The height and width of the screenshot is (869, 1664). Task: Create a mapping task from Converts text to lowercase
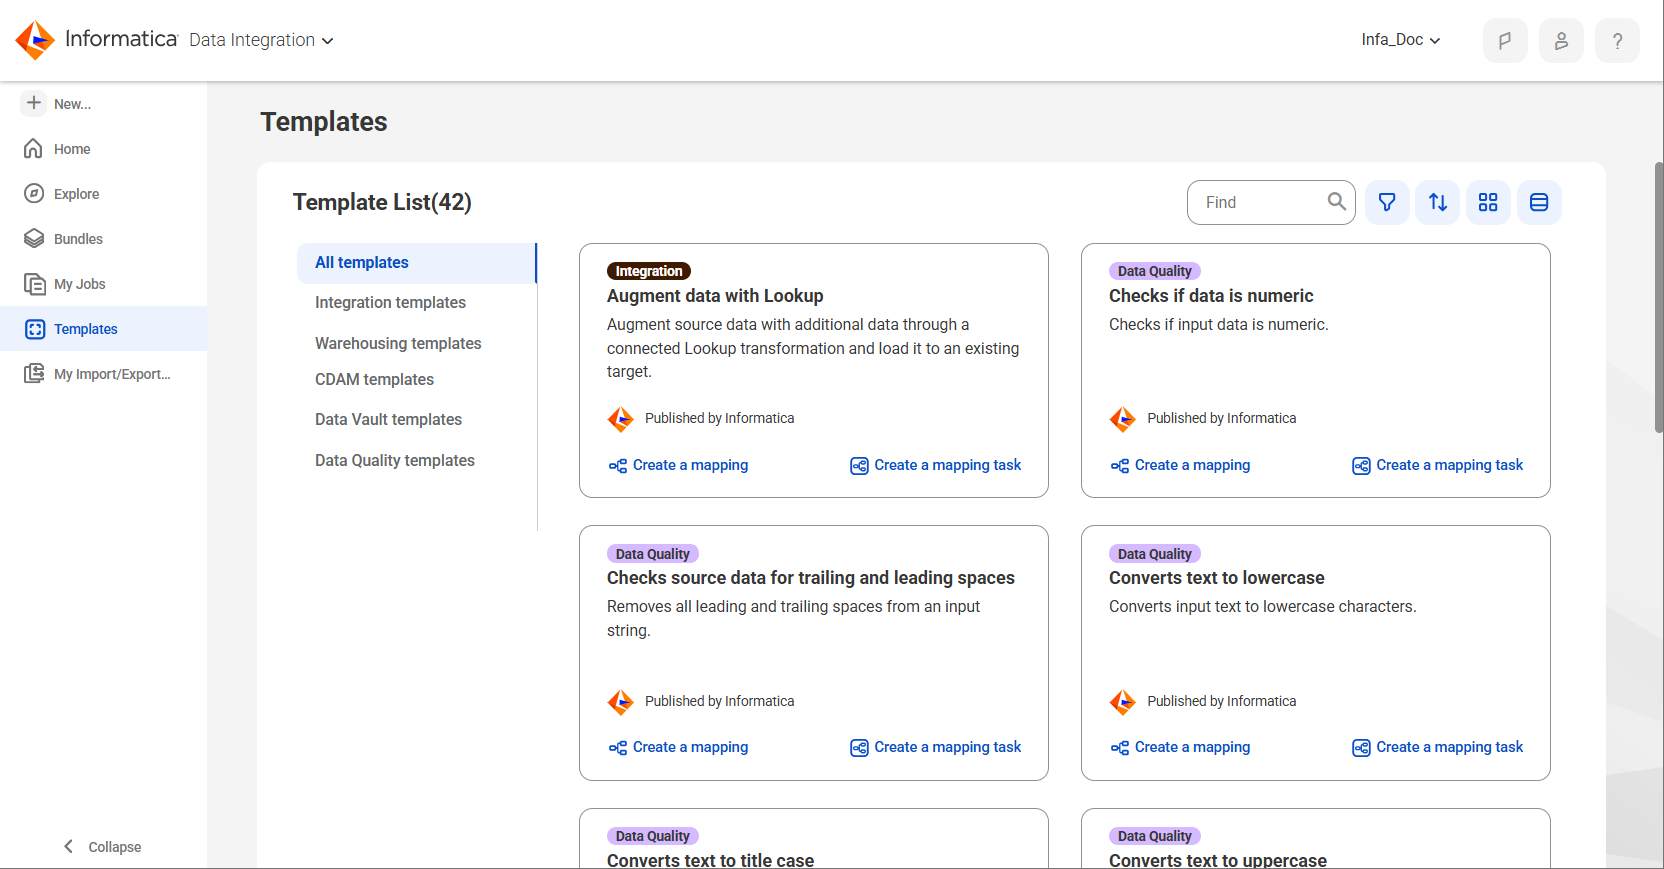(x=1438, y=747)
